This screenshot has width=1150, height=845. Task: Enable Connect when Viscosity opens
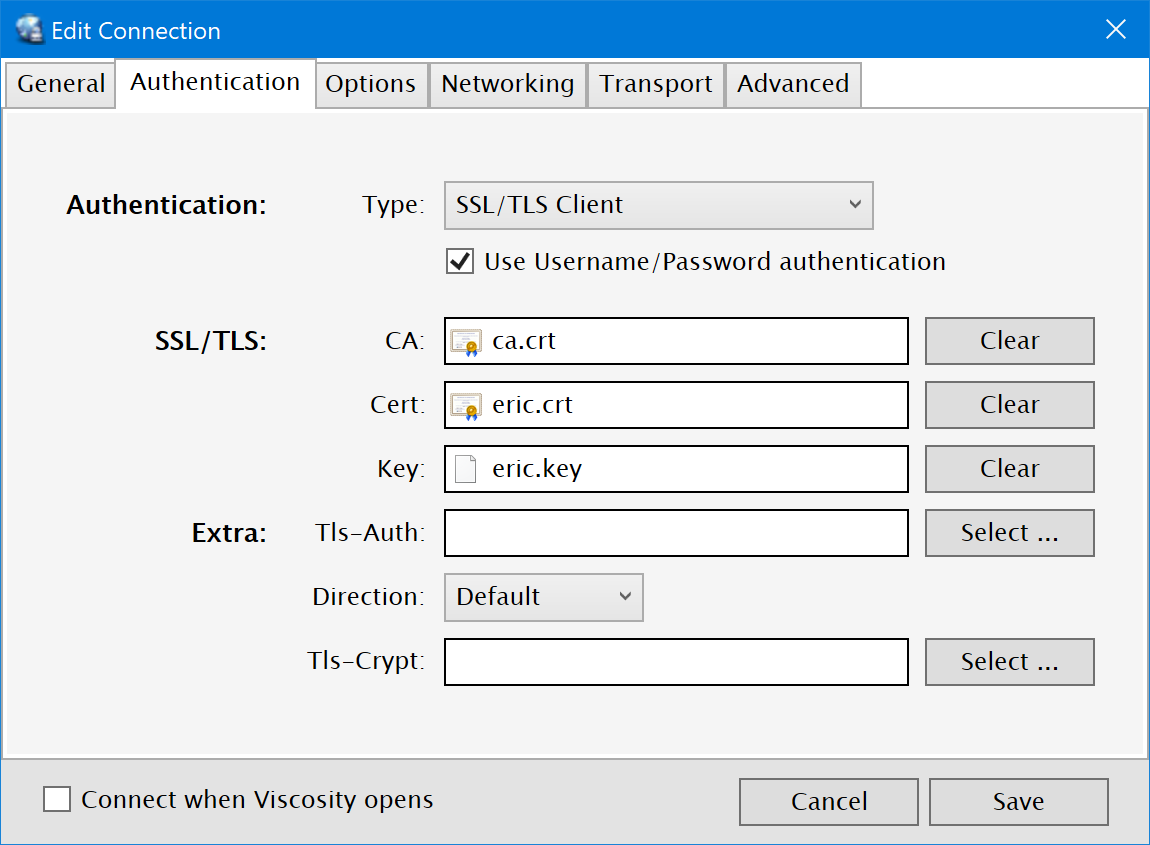point(57,800)
